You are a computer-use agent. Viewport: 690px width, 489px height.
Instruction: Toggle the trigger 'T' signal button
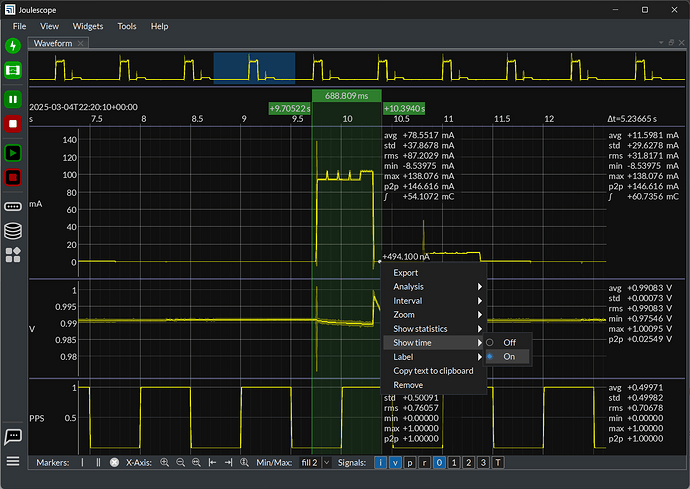click(x=498, y=463)
